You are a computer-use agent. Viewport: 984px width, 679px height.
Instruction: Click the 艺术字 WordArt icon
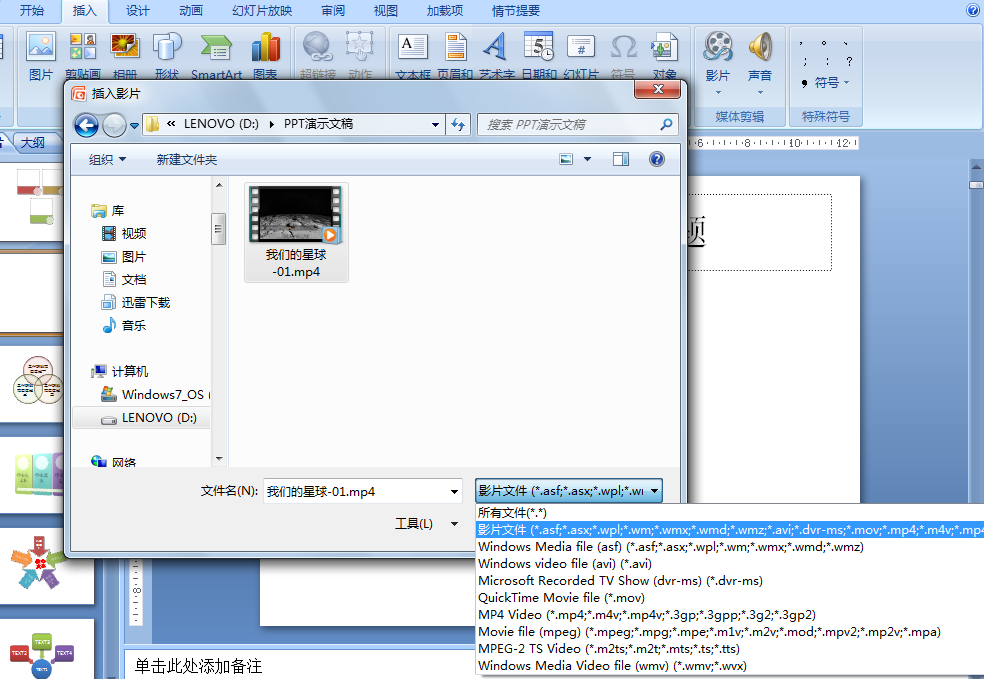coord(496,46)
